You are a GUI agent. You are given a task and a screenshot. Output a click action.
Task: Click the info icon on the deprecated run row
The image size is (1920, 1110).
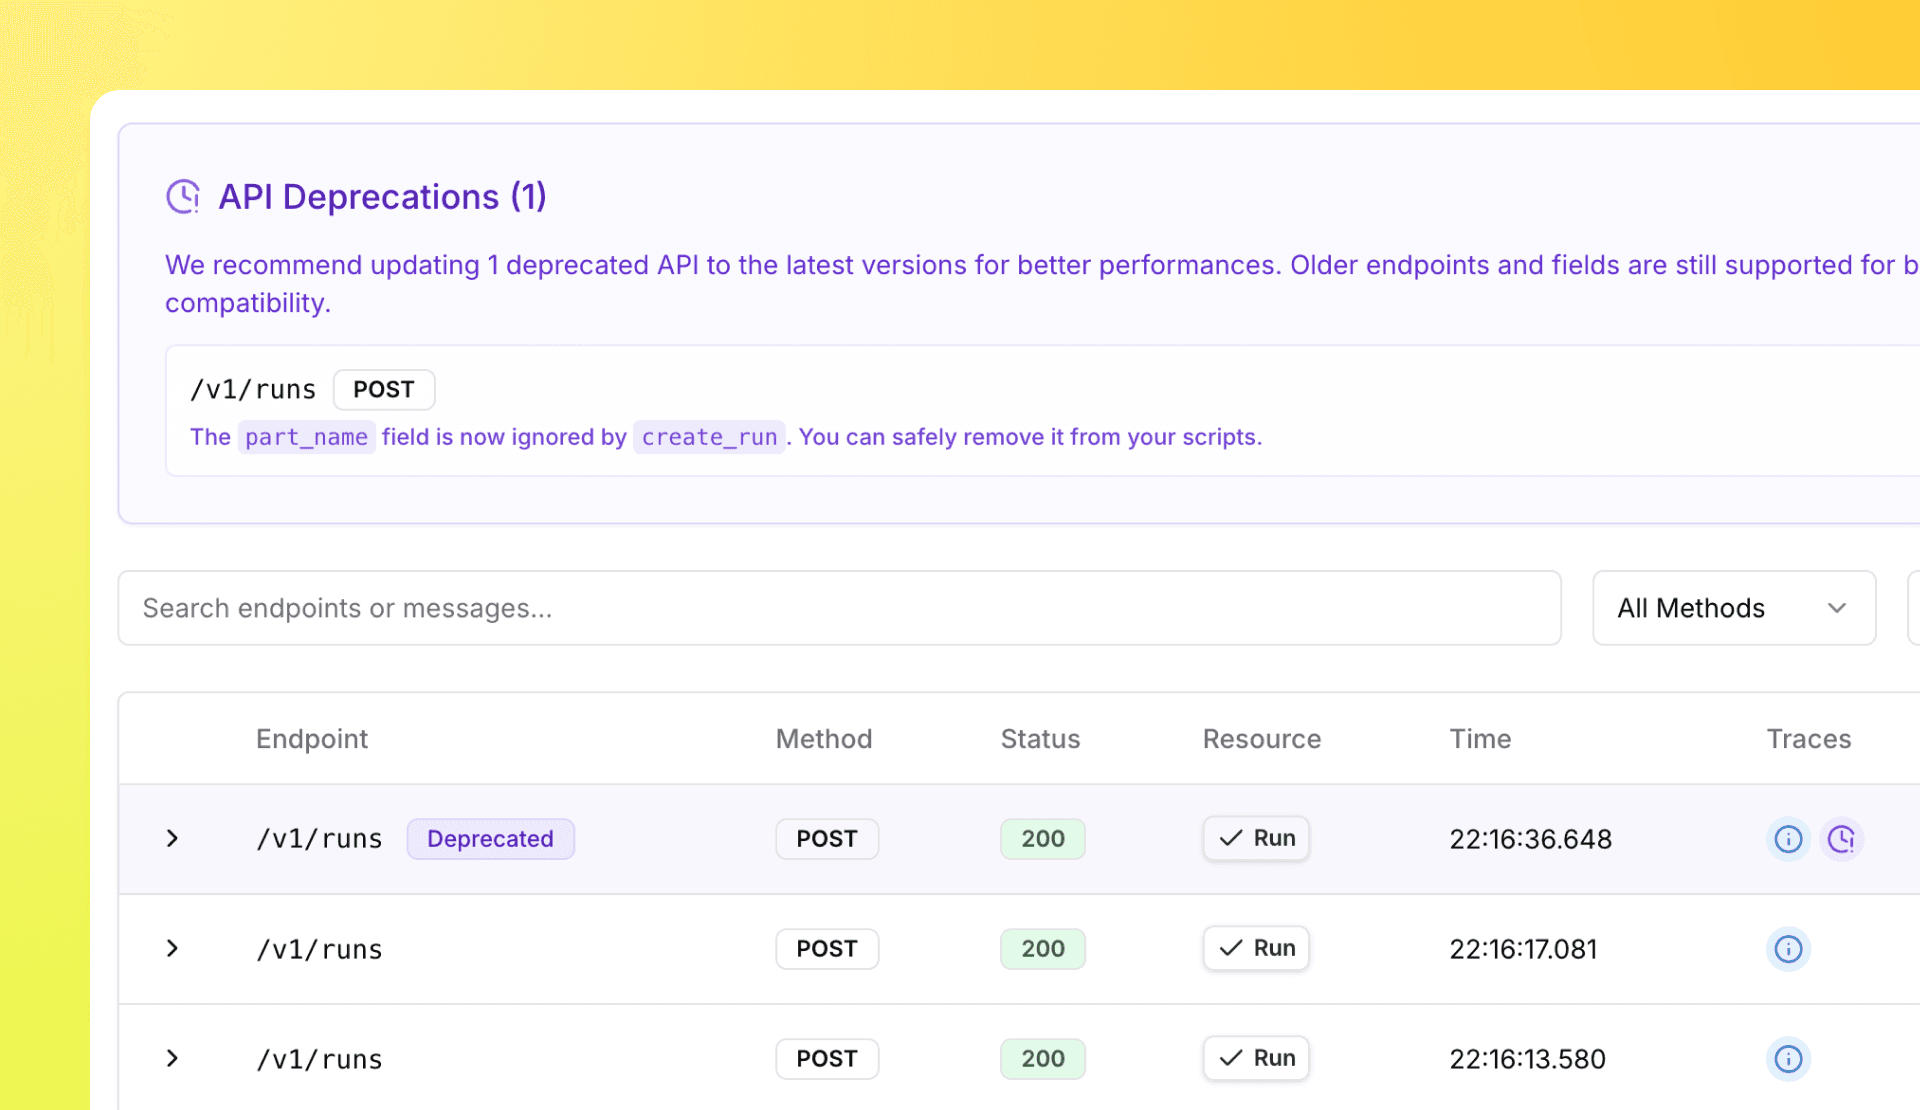coord(1787,839)
